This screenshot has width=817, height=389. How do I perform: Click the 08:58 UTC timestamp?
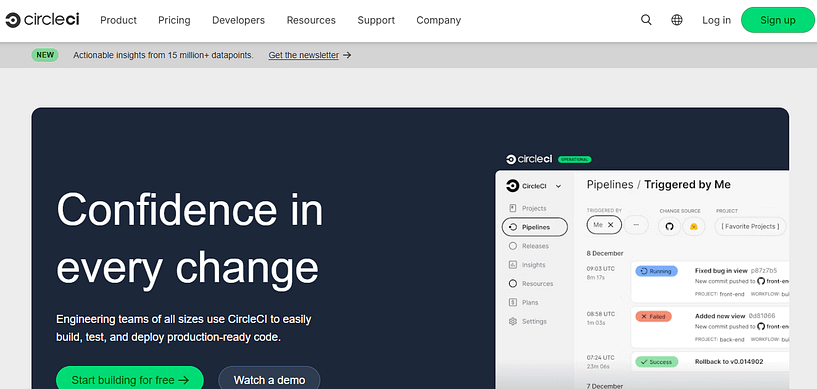601,314
